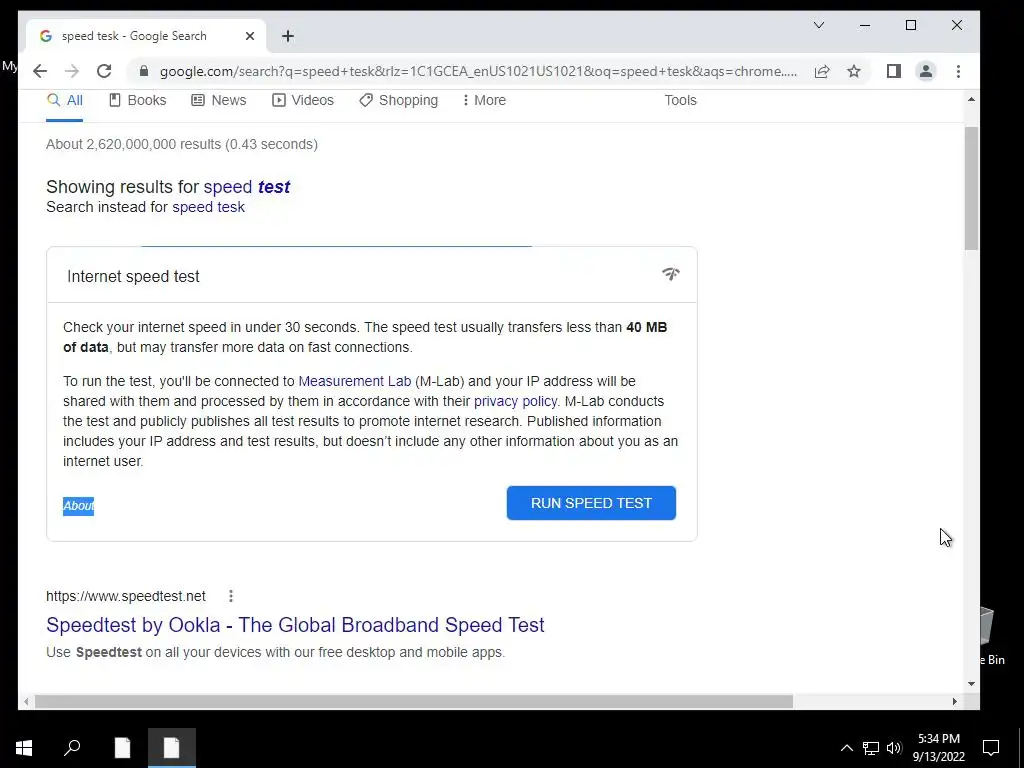The image size is (1024, 768).
Task: Show hidden system tray icons
Action: point(846,748)
